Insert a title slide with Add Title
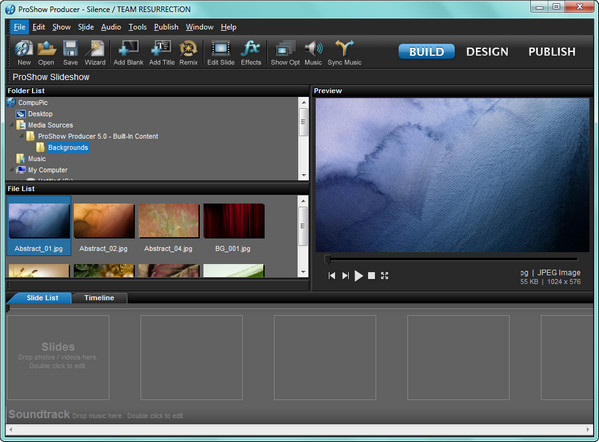The width and height of the screenshot is (599, 442). click(x=162, y=52)
